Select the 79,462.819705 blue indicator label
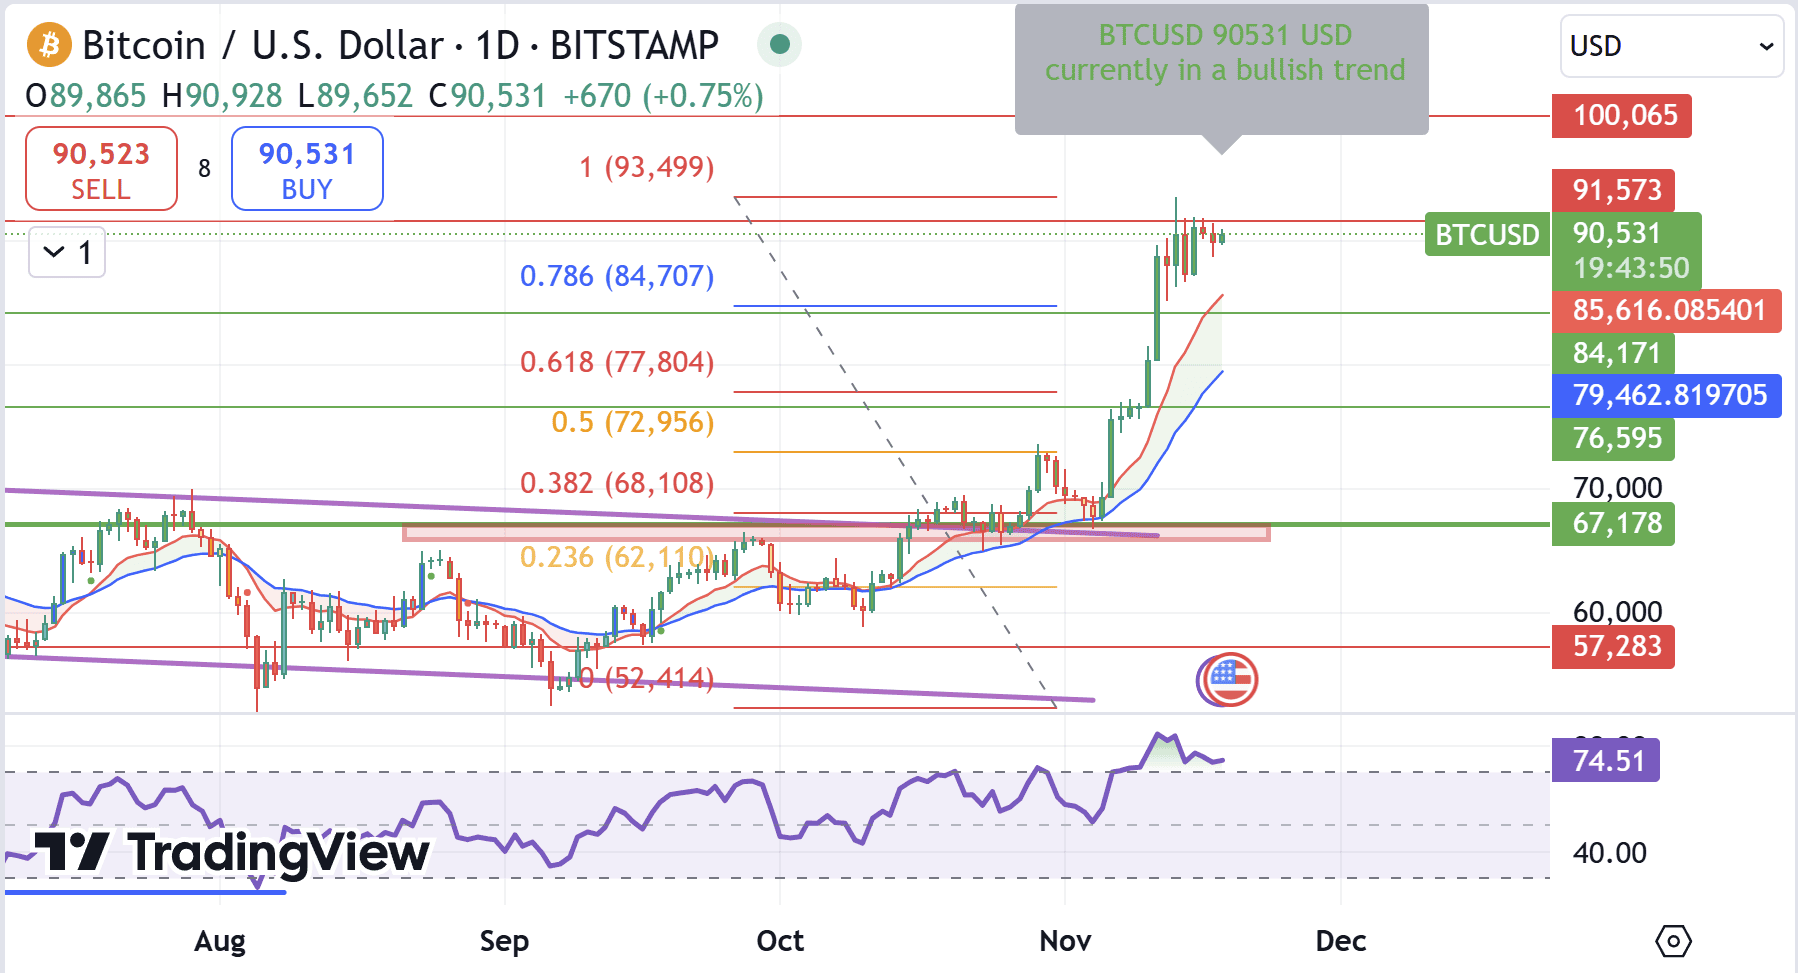 pos(1666,396)
